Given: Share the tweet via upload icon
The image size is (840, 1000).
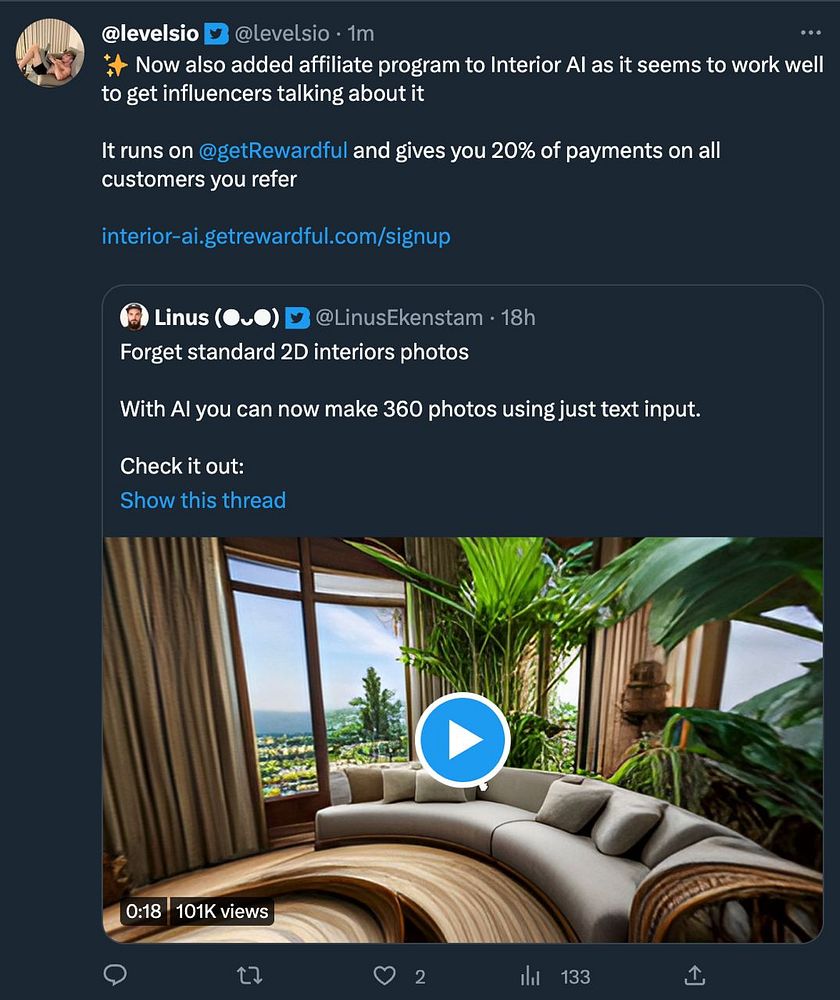Looking at the screenshot, I should [x=695, y=974].
